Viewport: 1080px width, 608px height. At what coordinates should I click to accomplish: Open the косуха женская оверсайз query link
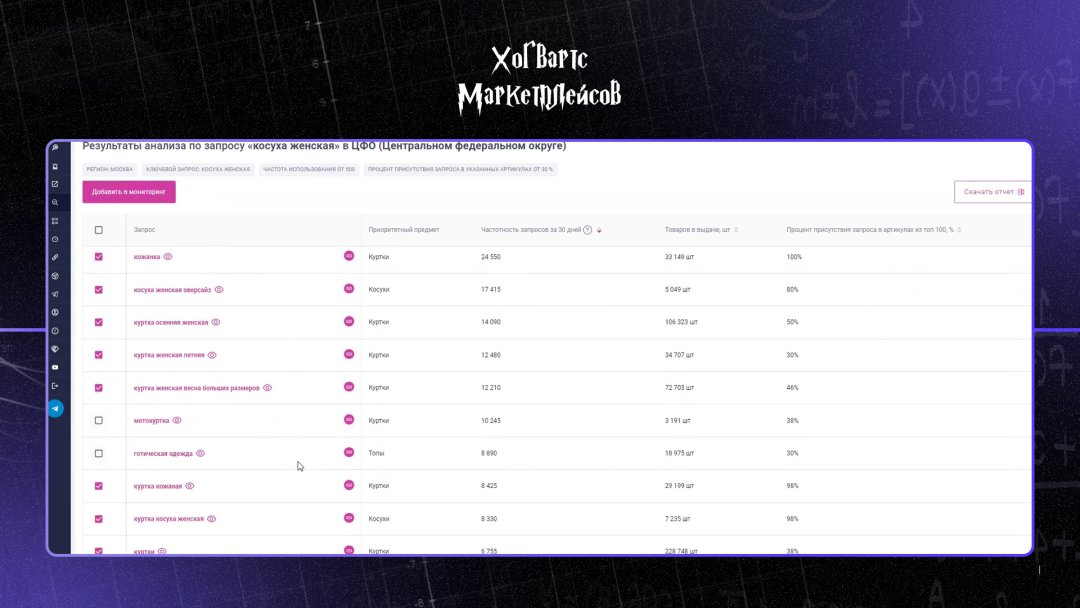click(x=171, y=289)
